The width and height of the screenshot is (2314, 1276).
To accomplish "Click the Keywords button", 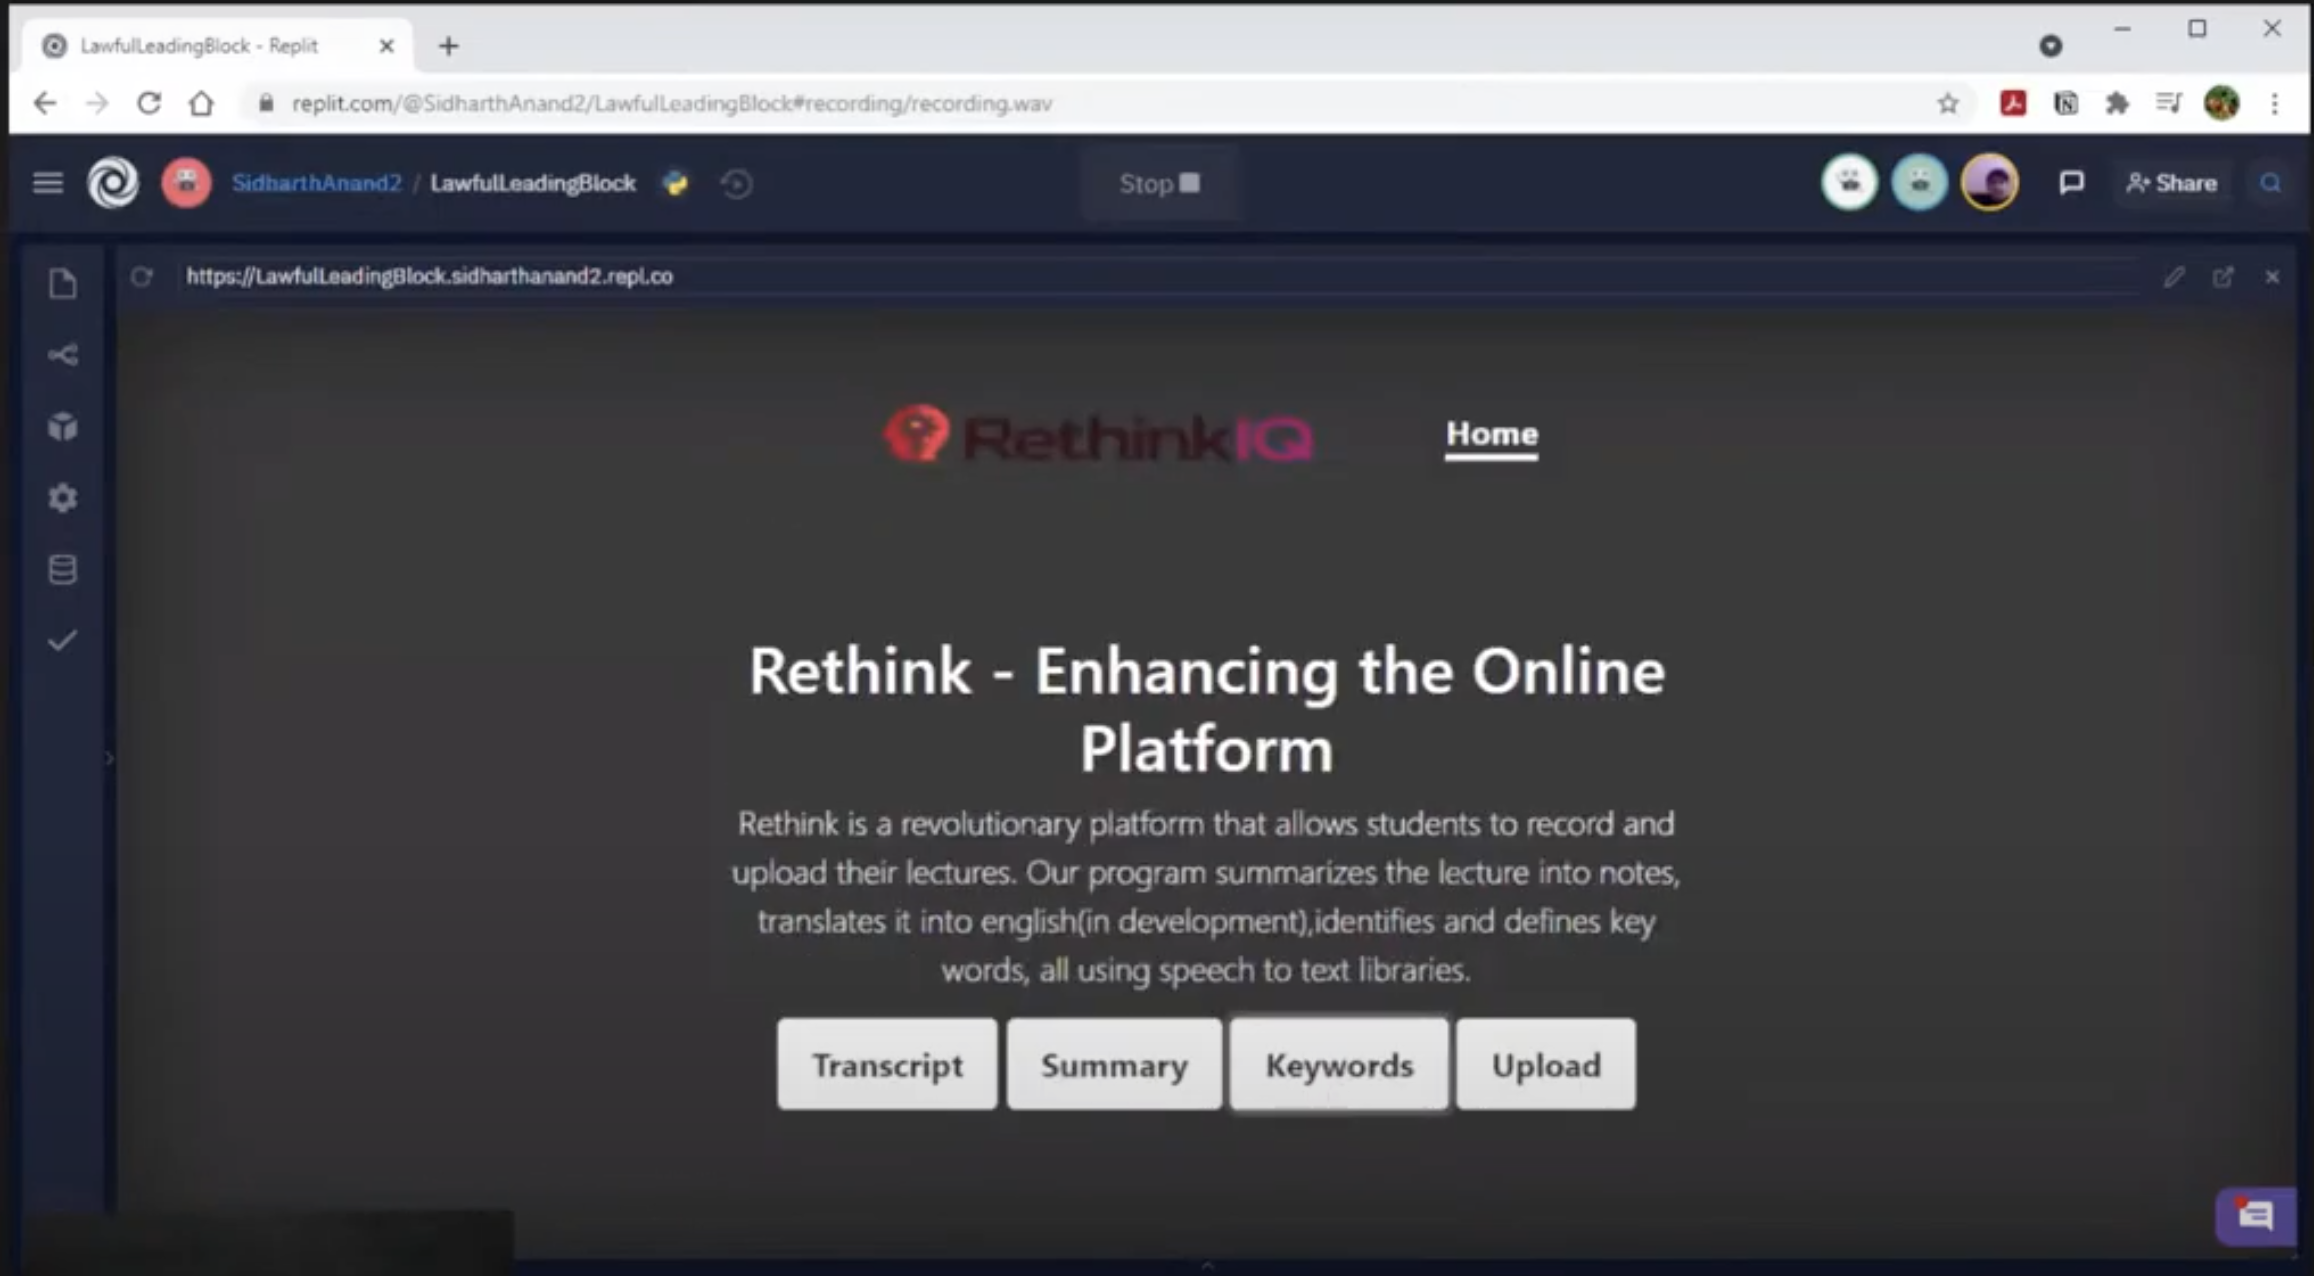I will (x=1339, y=1065).
